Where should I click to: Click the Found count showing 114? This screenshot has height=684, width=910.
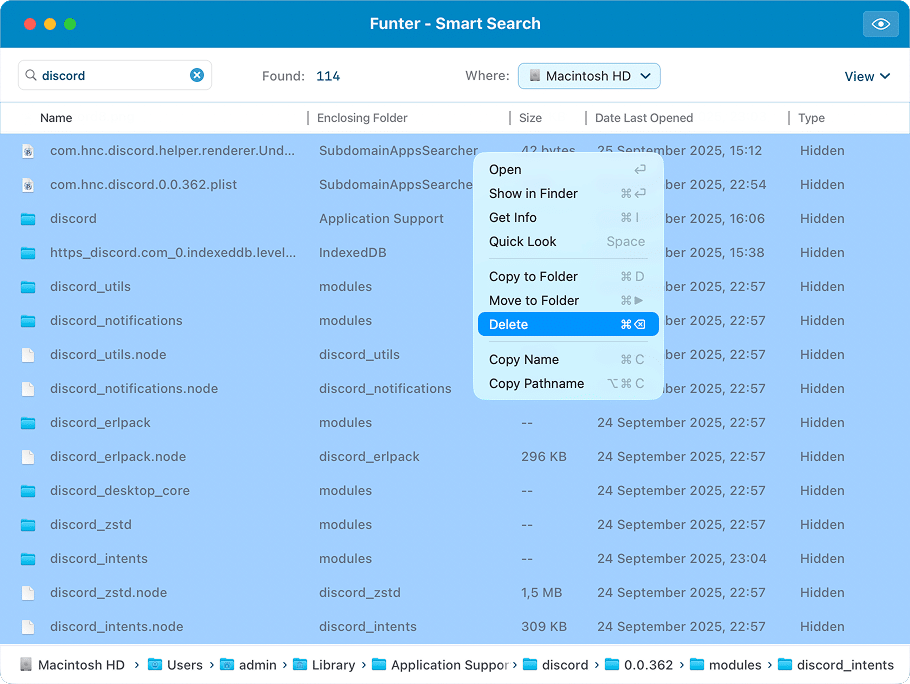328,75
